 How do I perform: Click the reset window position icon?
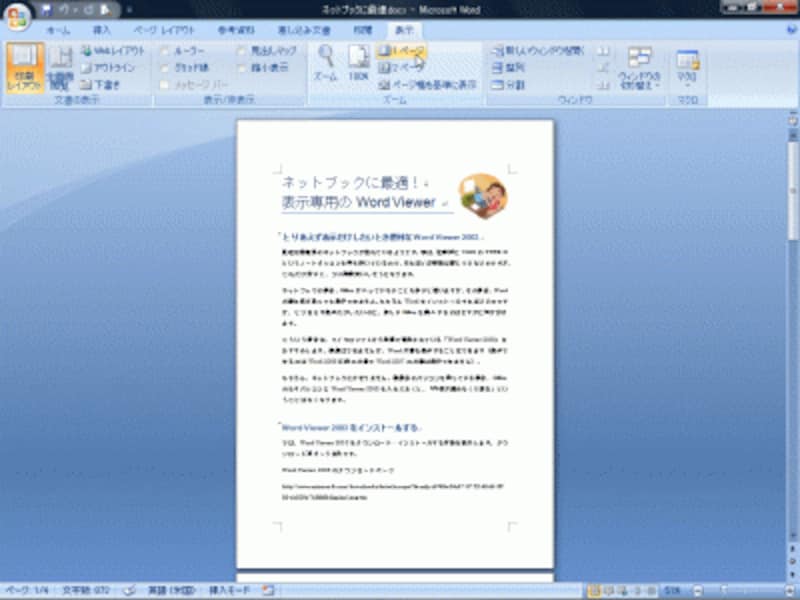pos(603,84)
